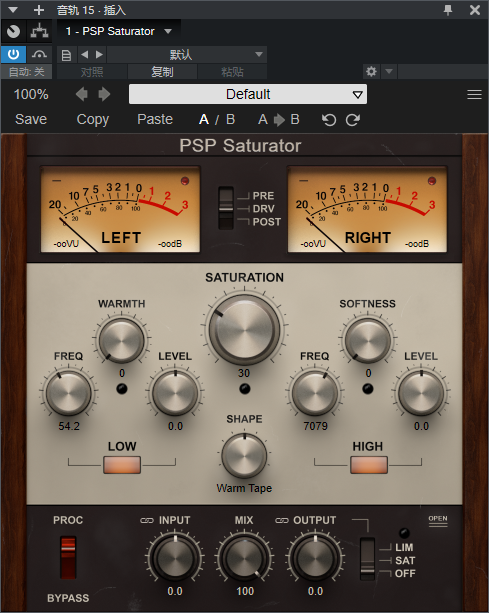Open the preset file icon
The width and height of the screenshot is (489, 613).
coord(66,55)
